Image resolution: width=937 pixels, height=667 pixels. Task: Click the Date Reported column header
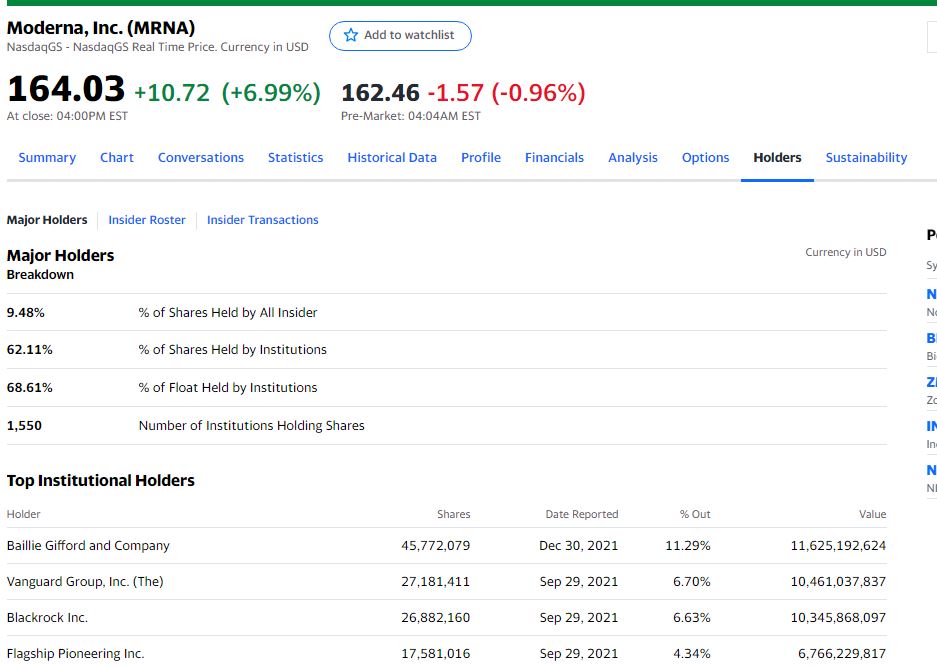(x=582, y=514)
